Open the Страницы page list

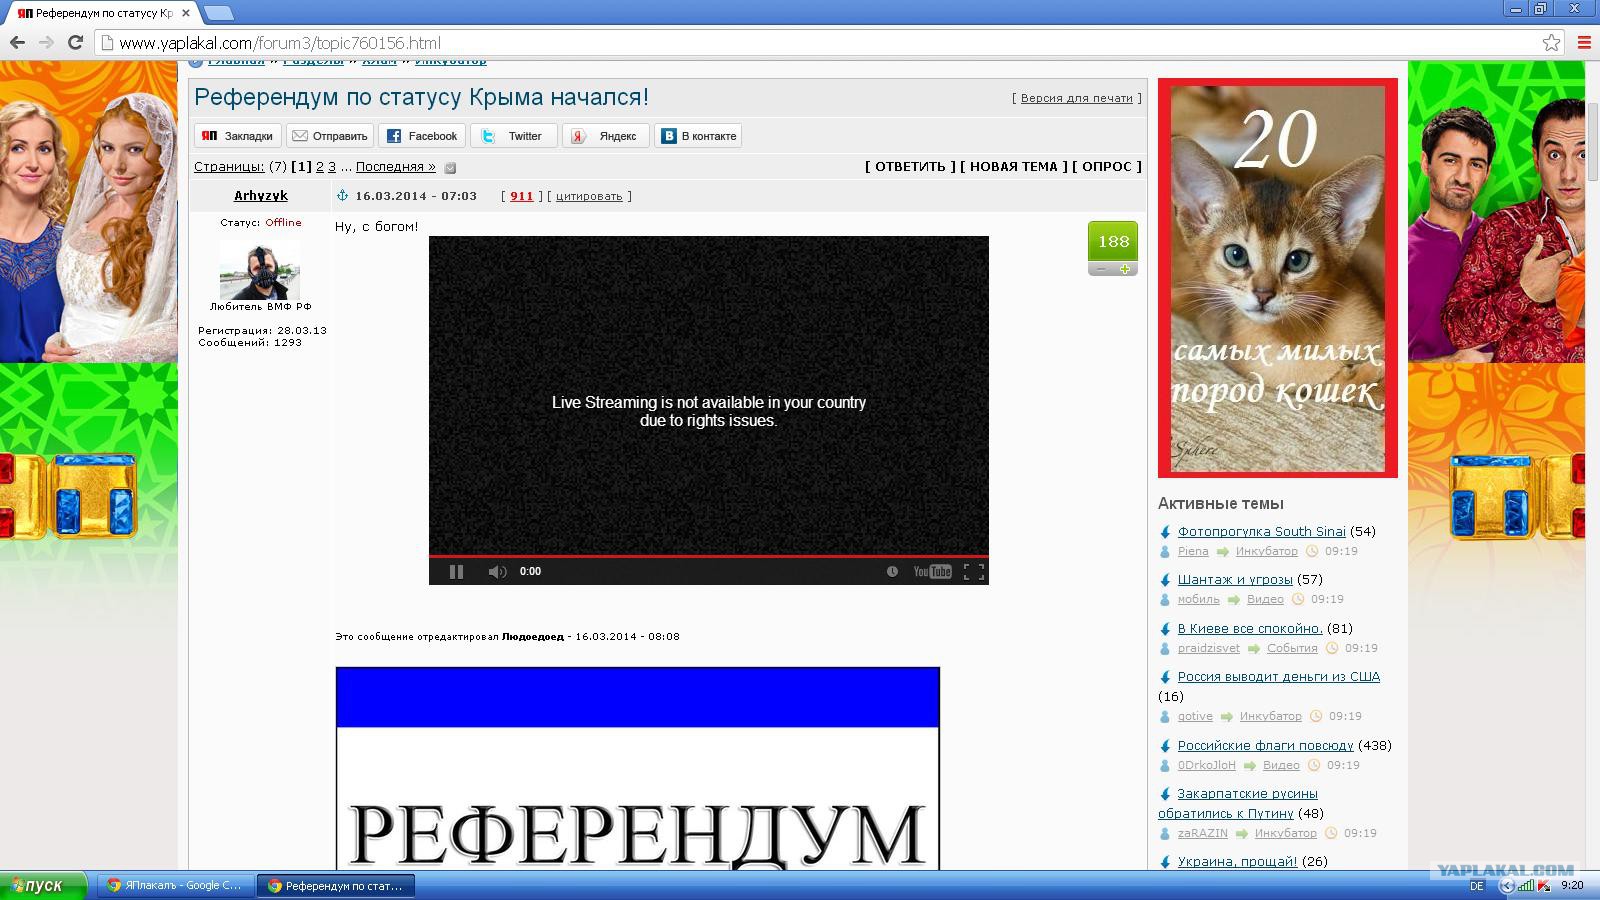pos(229,167)
